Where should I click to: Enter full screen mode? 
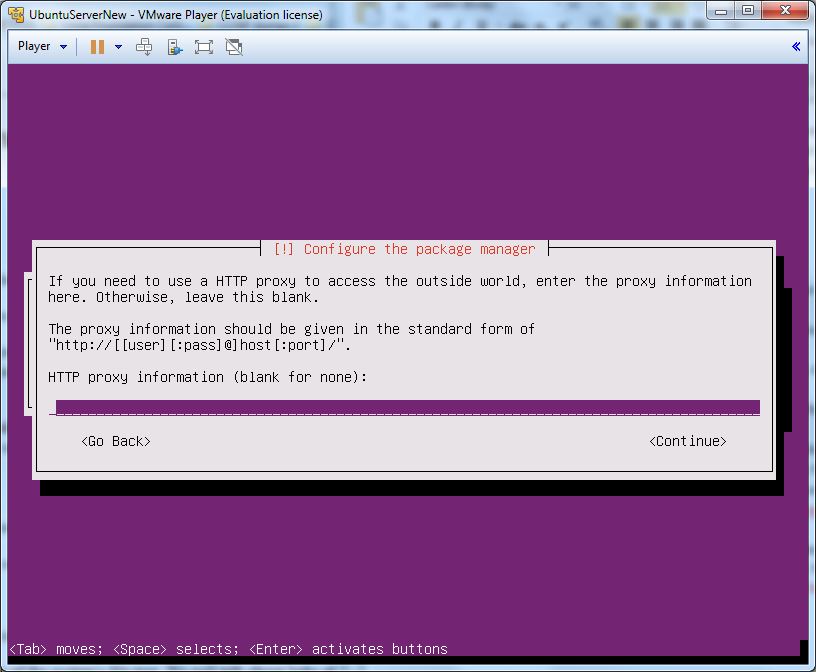[204, 47]
